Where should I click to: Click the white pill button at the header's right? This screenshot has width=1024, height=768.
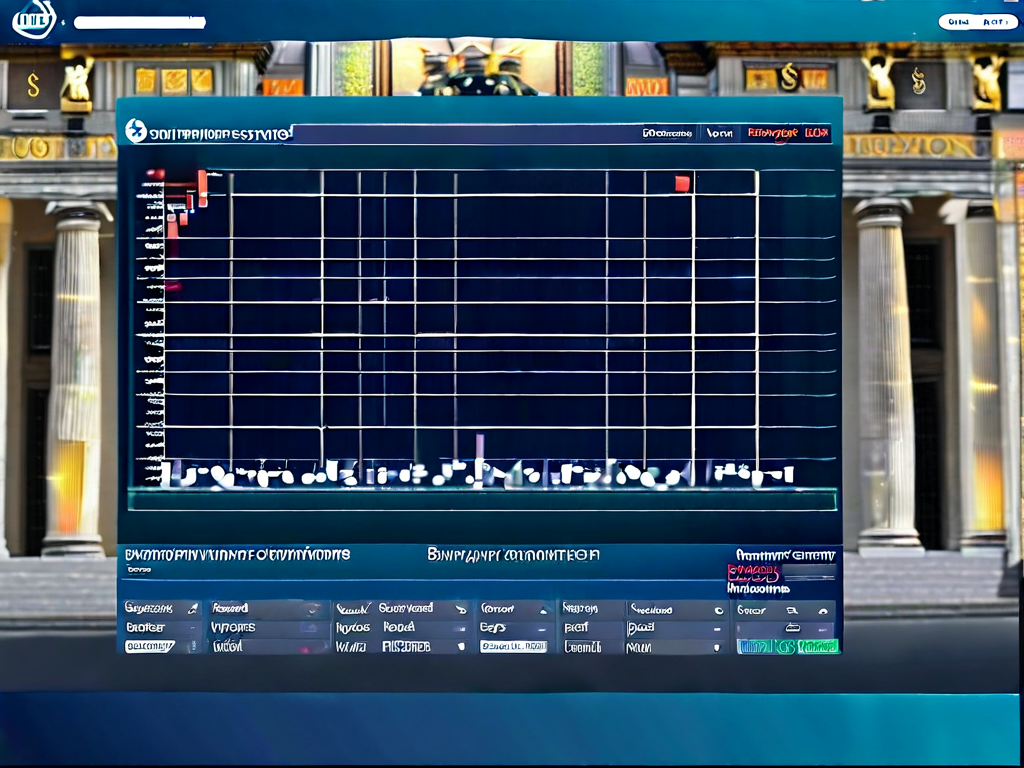point(978,22)
